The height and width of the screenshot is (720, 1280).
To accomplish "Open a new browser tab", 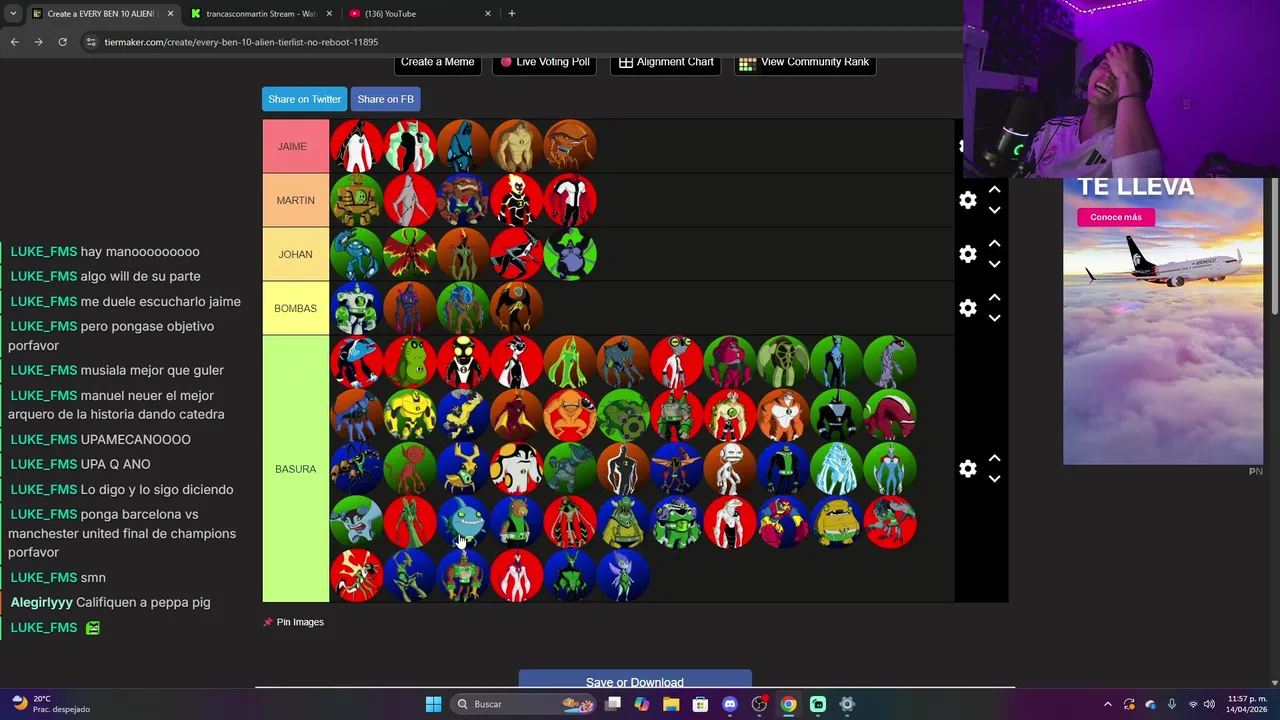I will (x=511, y=13).
